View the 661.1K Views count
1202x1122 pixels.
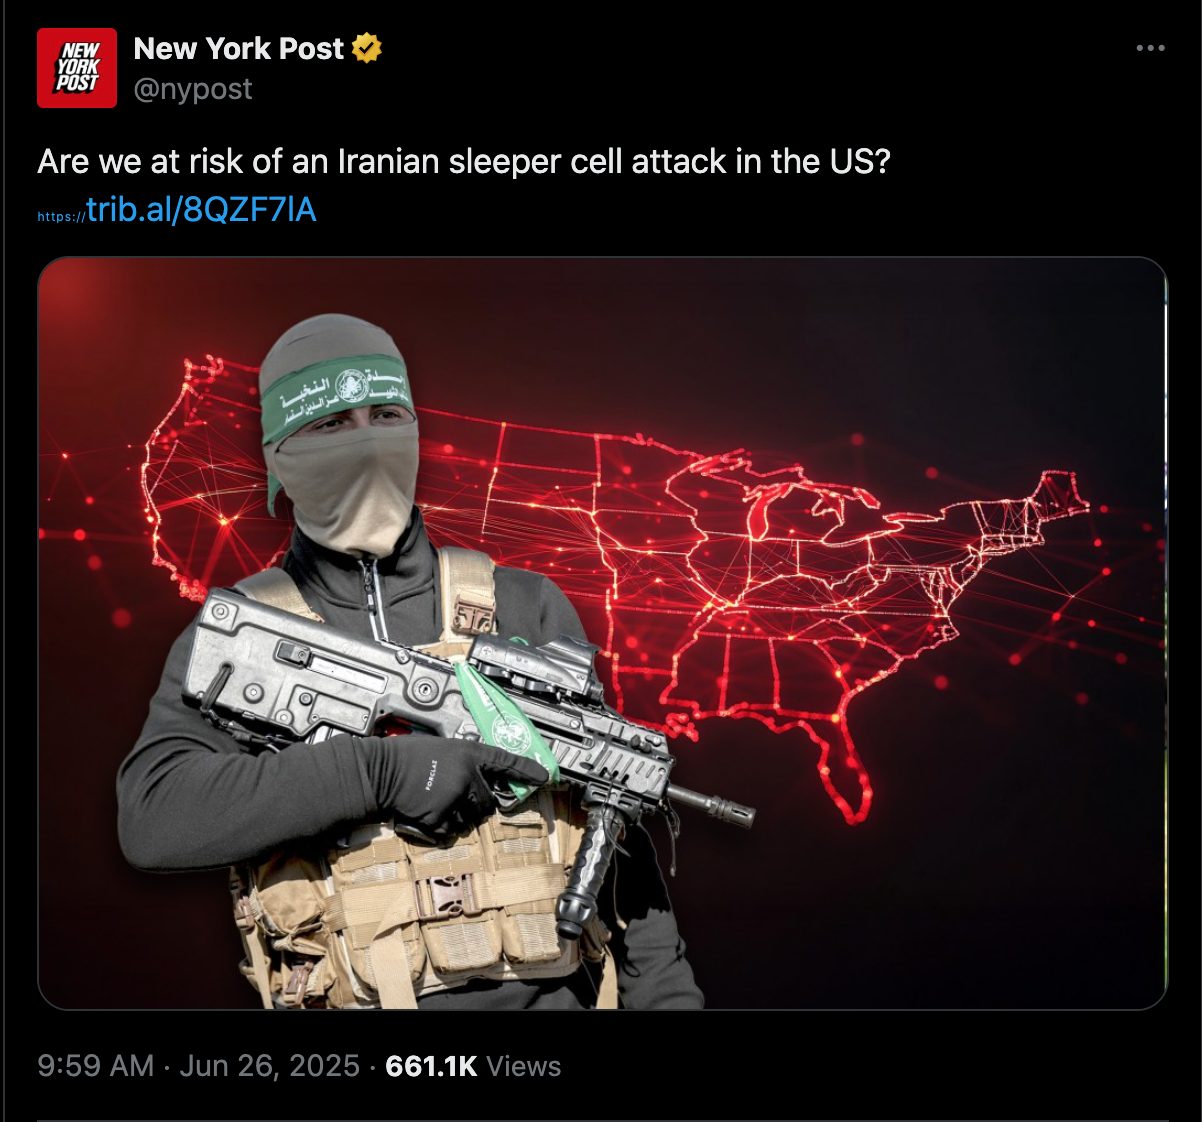(473, 1066)
